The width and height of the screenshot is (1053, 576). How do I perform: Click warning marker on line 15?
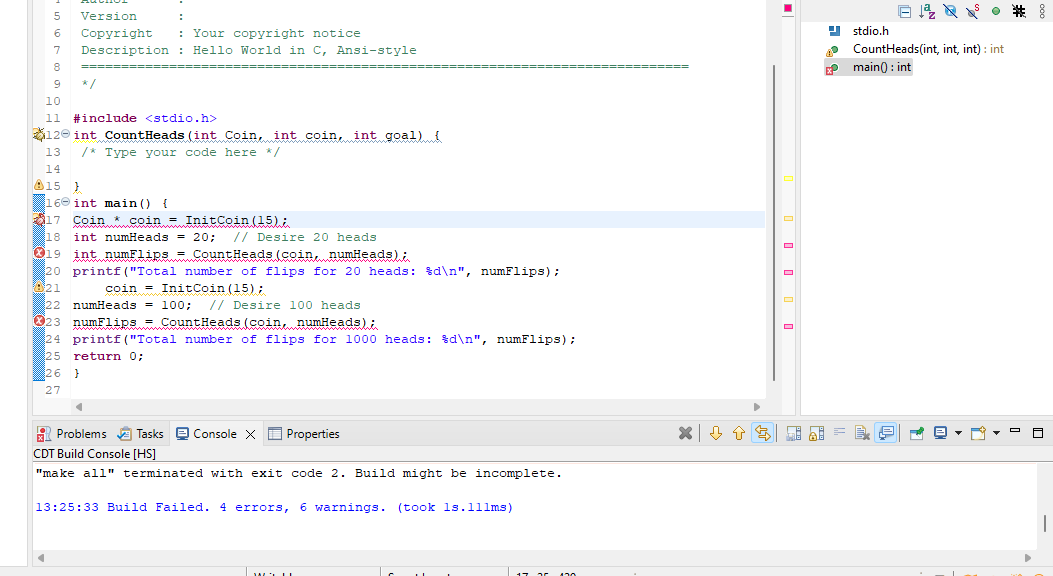[x=39, y=185]
